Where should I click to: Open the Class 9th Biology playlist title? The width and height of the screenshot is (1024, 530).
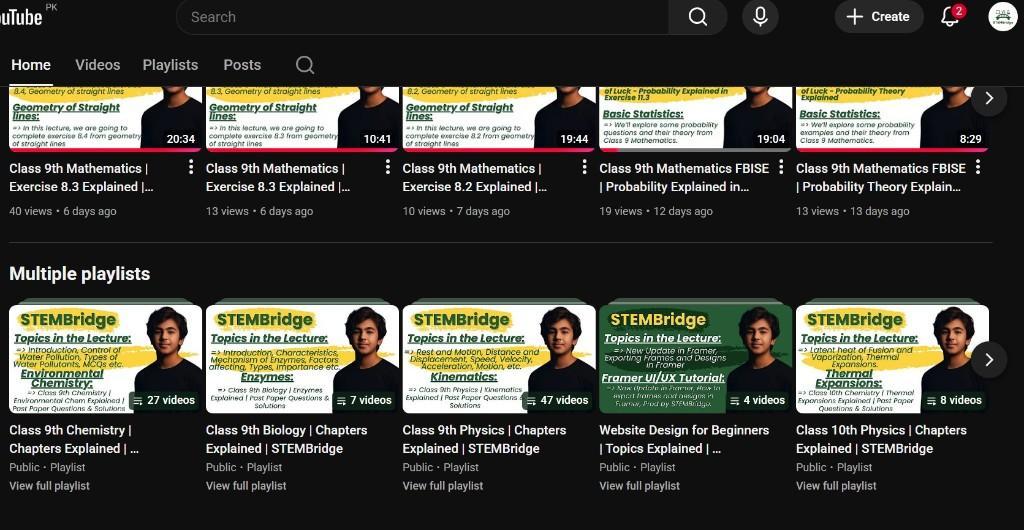click(x=286, y=439)
